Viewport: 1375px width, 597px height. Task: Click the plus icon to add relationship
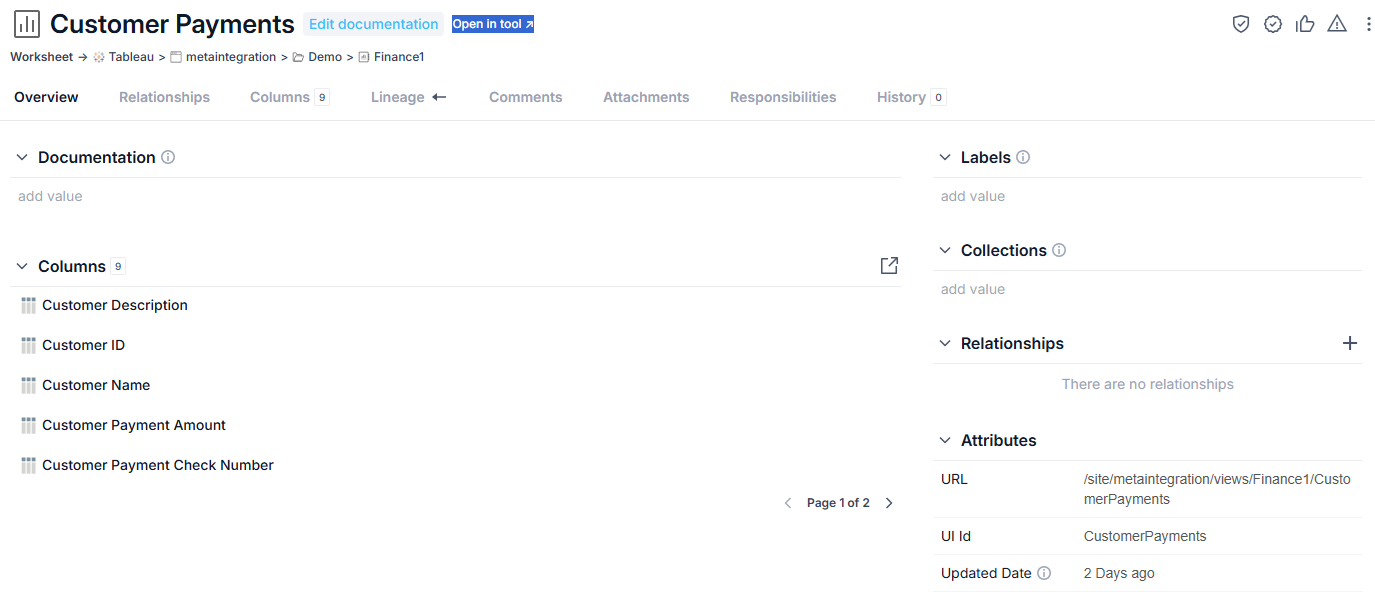point(1350,343)
